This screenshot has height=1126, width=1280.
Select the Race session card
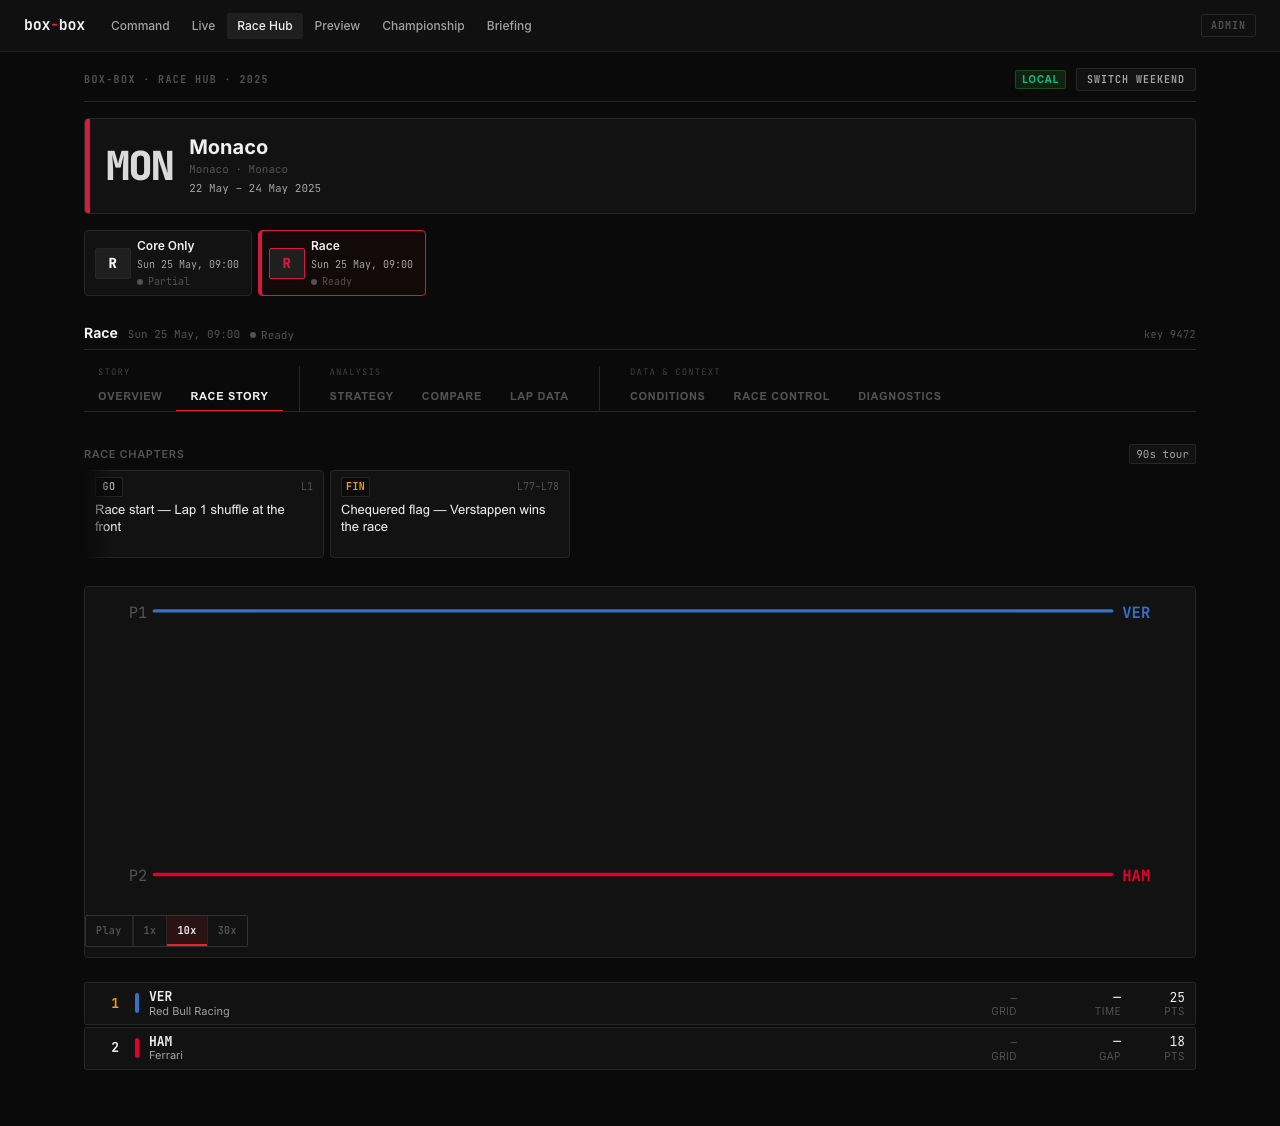pos(342,263)
